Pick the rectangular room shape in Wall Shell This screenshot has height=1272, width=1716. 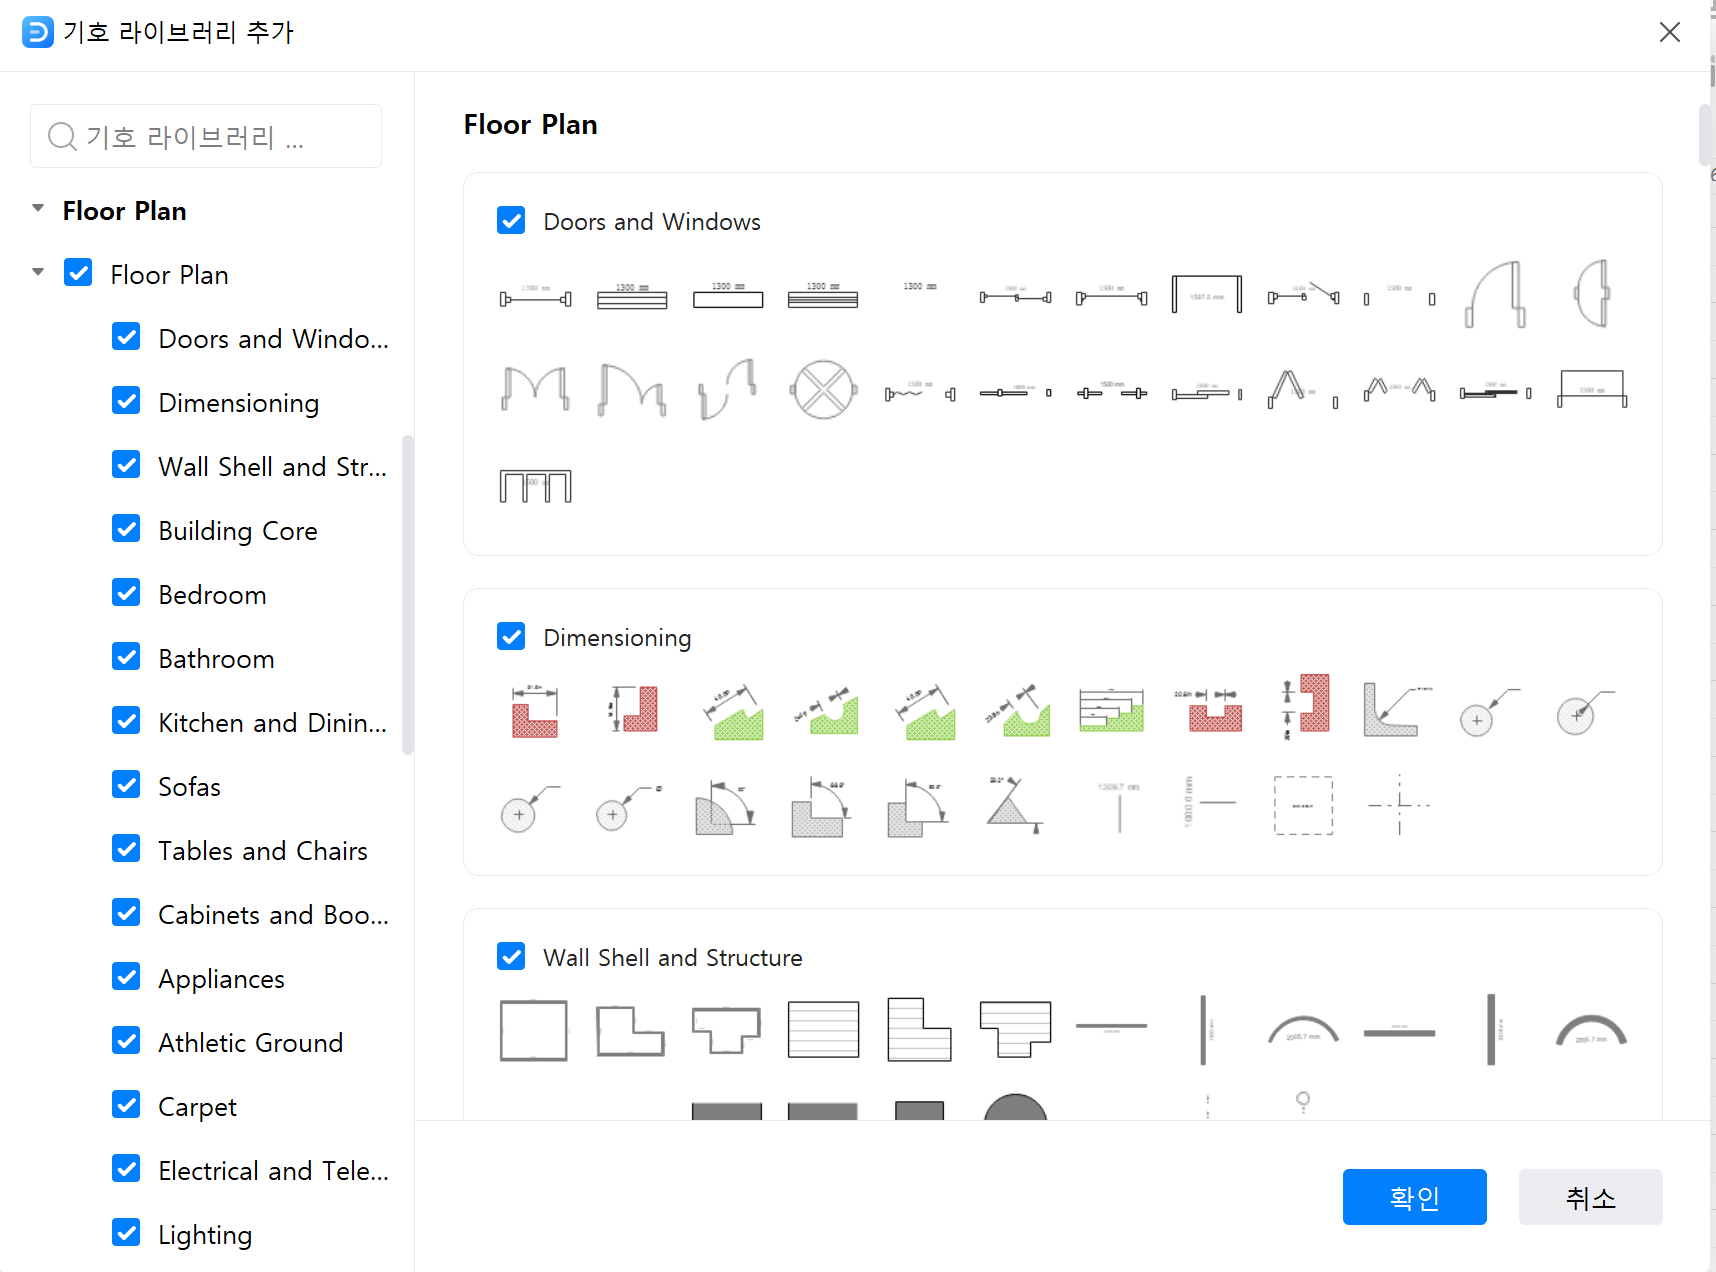tap(533, 1030)
